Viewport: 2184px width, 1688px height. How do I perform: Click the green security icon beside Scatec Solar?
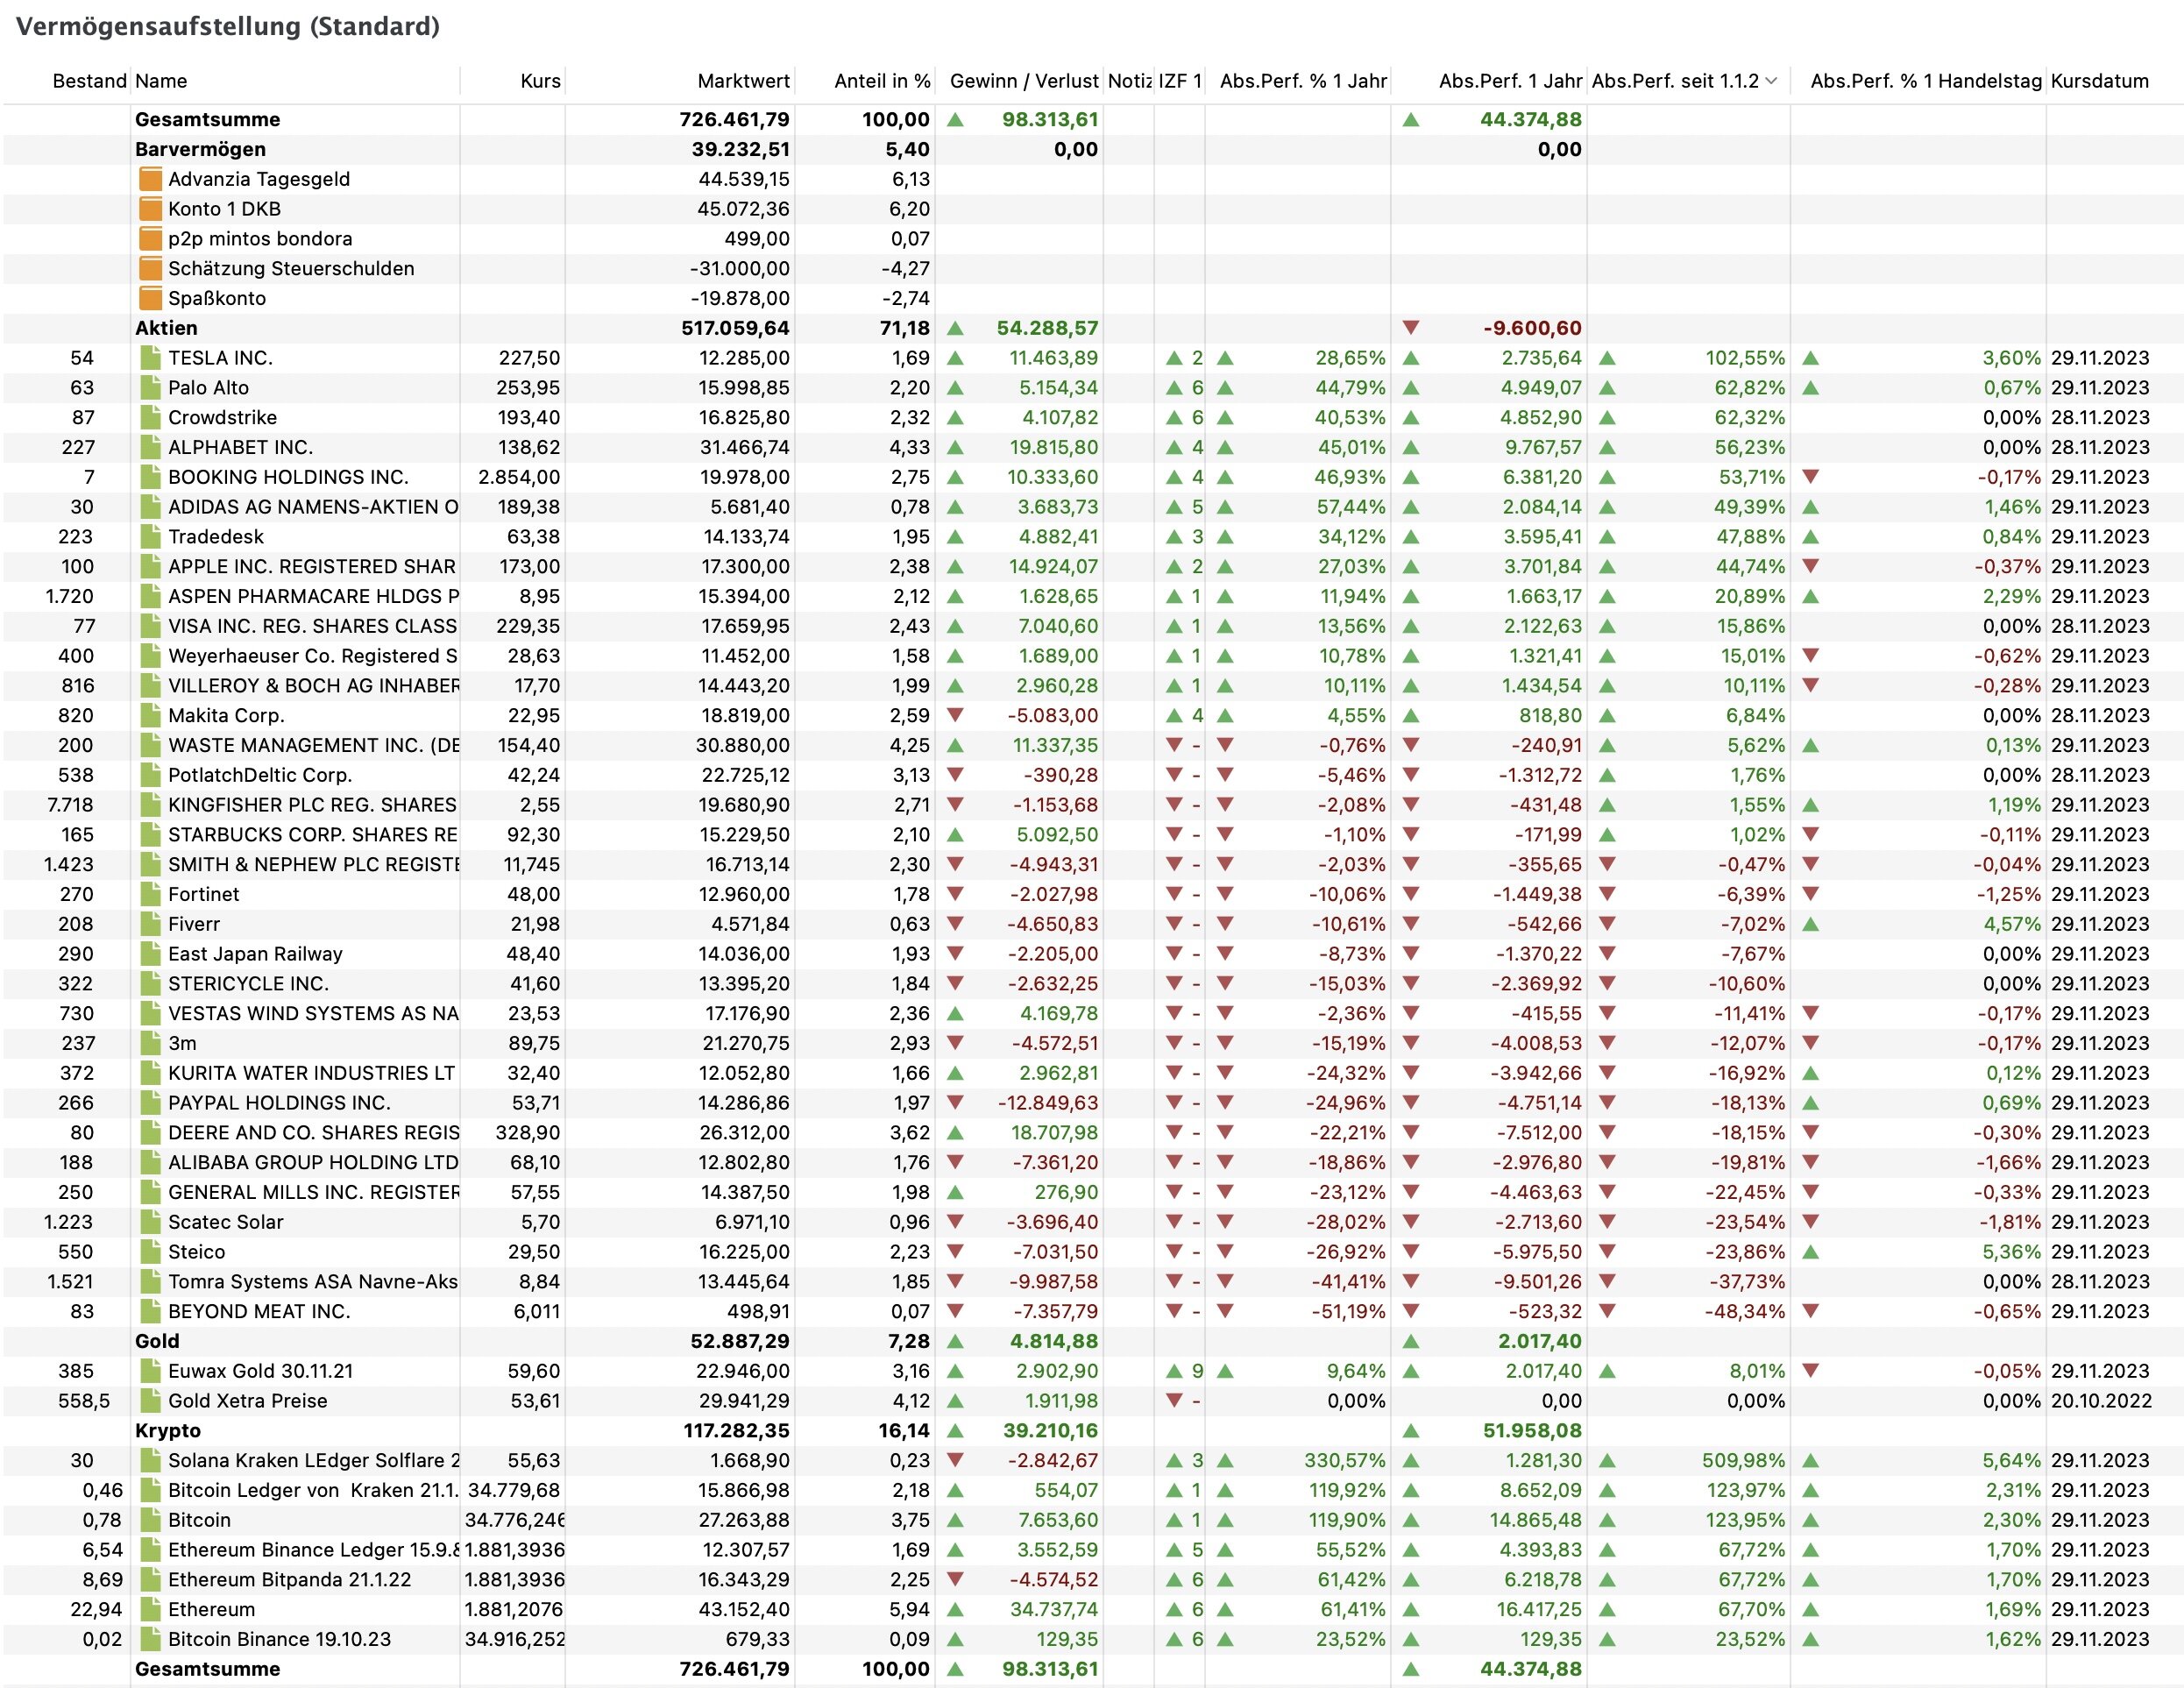click(150, 1222)
